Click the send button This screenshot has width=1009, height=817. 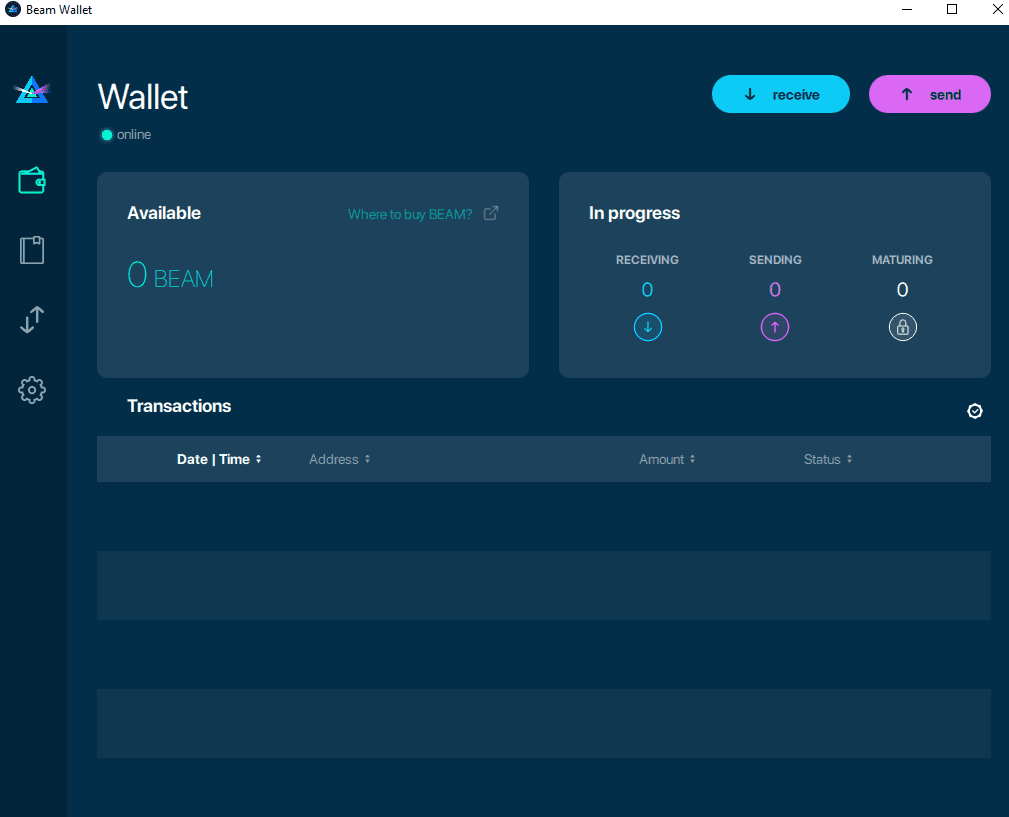pos(929,95)
